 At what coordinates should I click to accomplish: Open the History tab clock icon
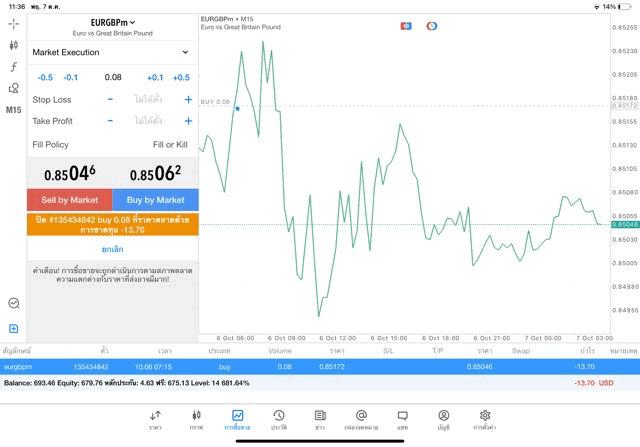pos(278,419)
